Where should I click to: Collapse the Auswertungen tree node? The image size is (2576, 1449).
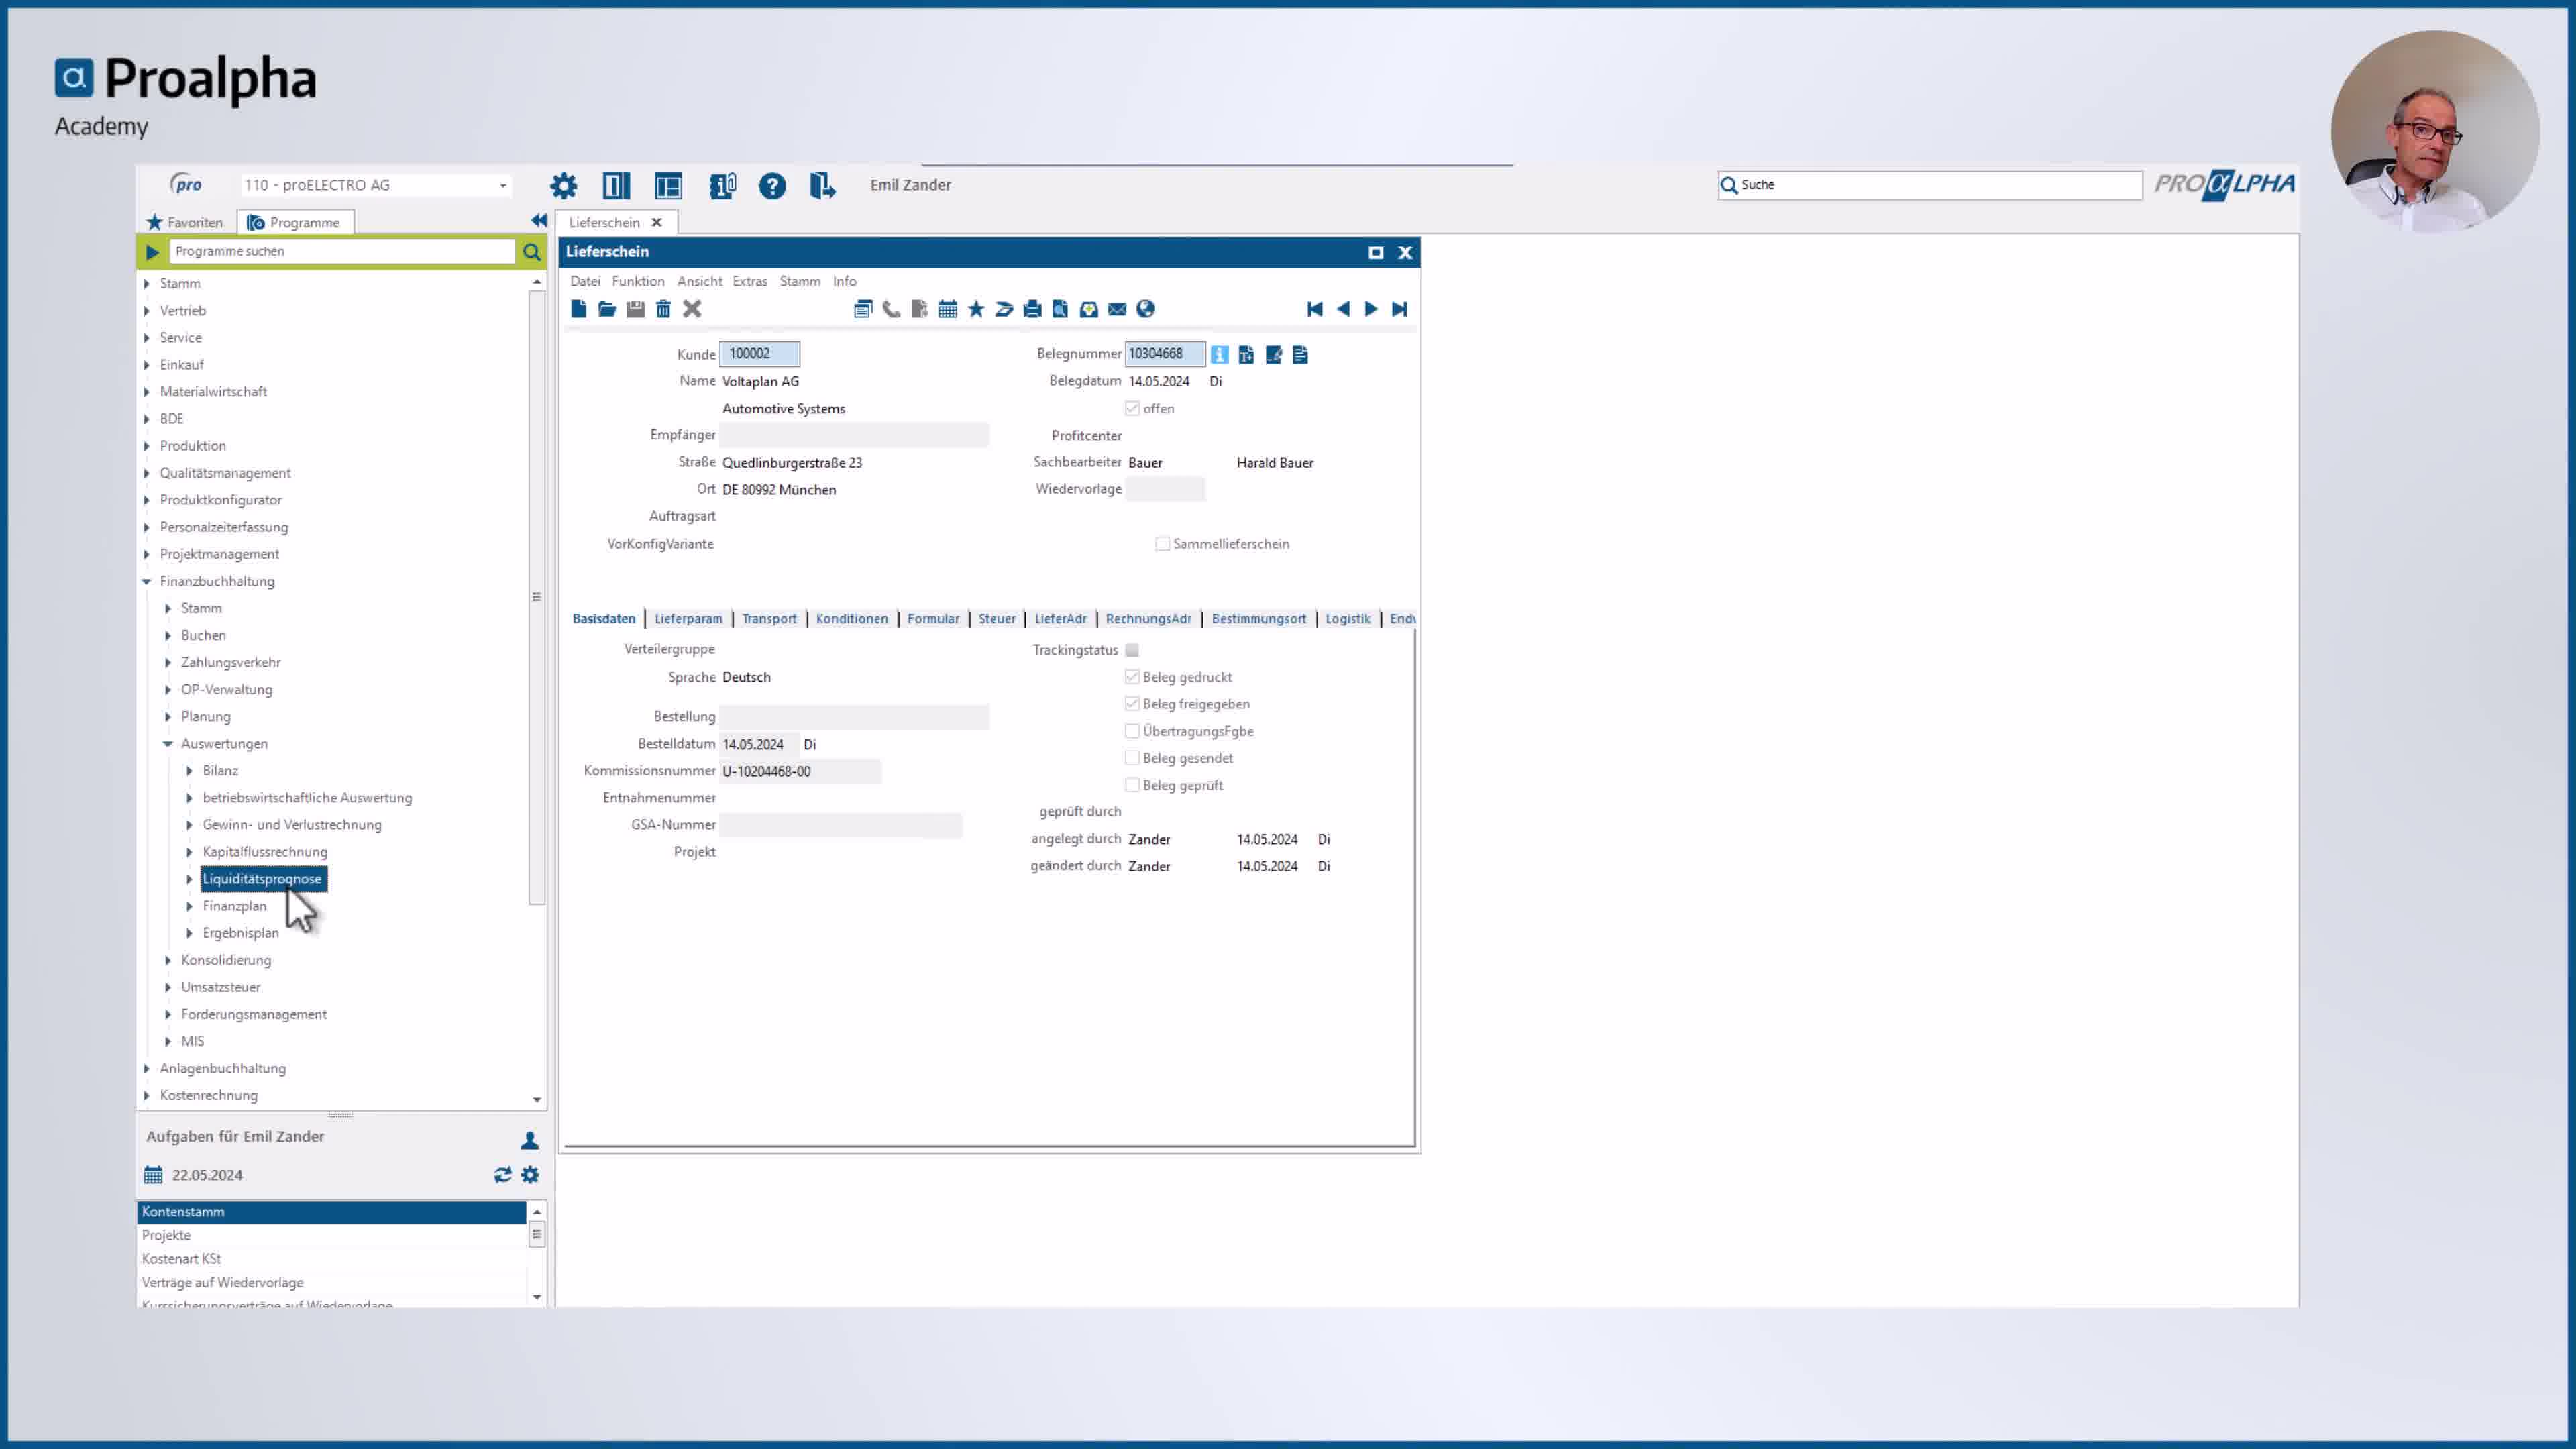[168, 744]
